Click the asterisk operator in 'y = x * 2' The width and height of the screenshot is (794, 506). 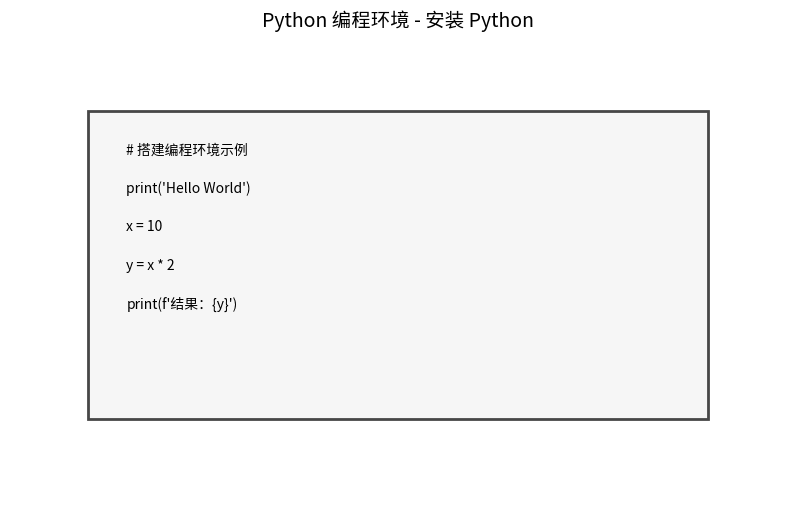161,263
